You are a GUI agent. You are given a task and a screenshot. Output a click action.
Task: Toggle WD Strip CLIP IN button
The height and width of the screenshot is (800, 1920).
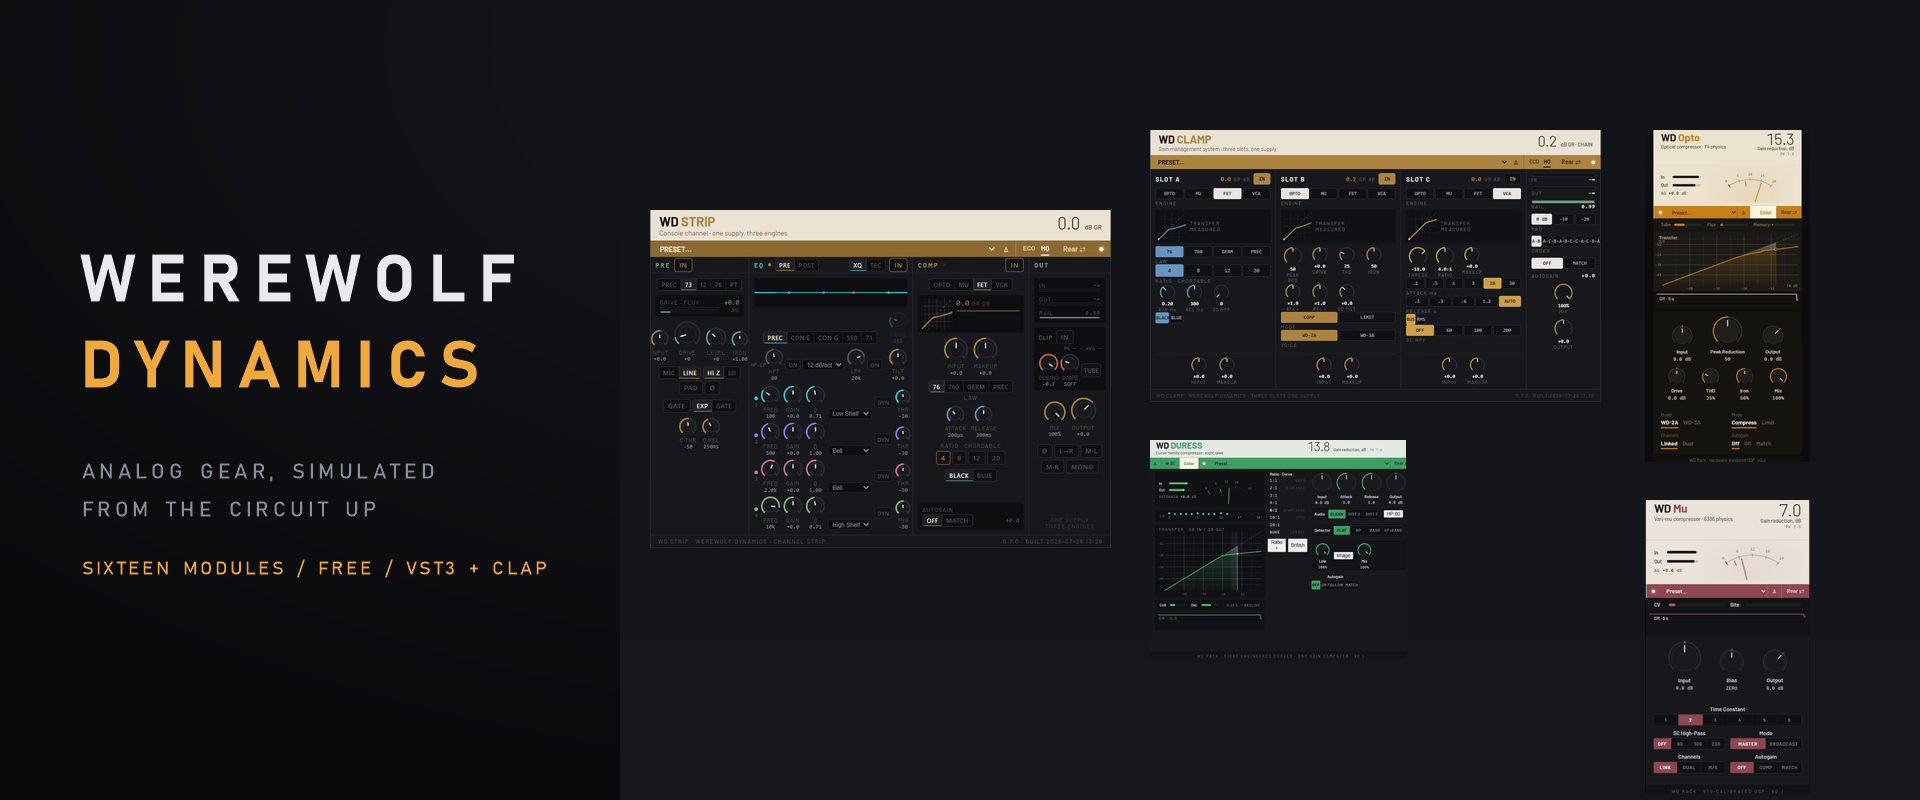pos(1065,338)
